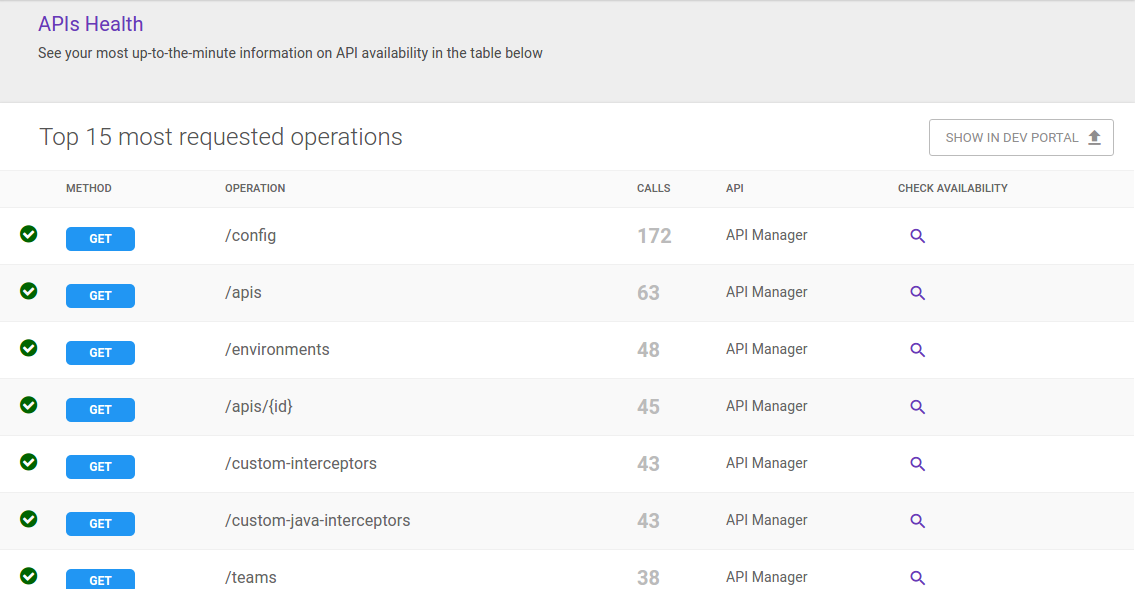Image resolution: width=1135 pixels, height=589 pixels.
Task: Click SHOW IN DEV PORTAL
Action: 1021,137
